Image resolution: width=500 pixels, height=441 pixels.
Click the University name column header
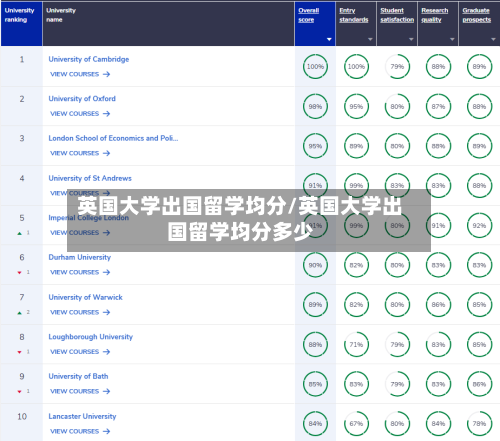[x=168, y=24]
